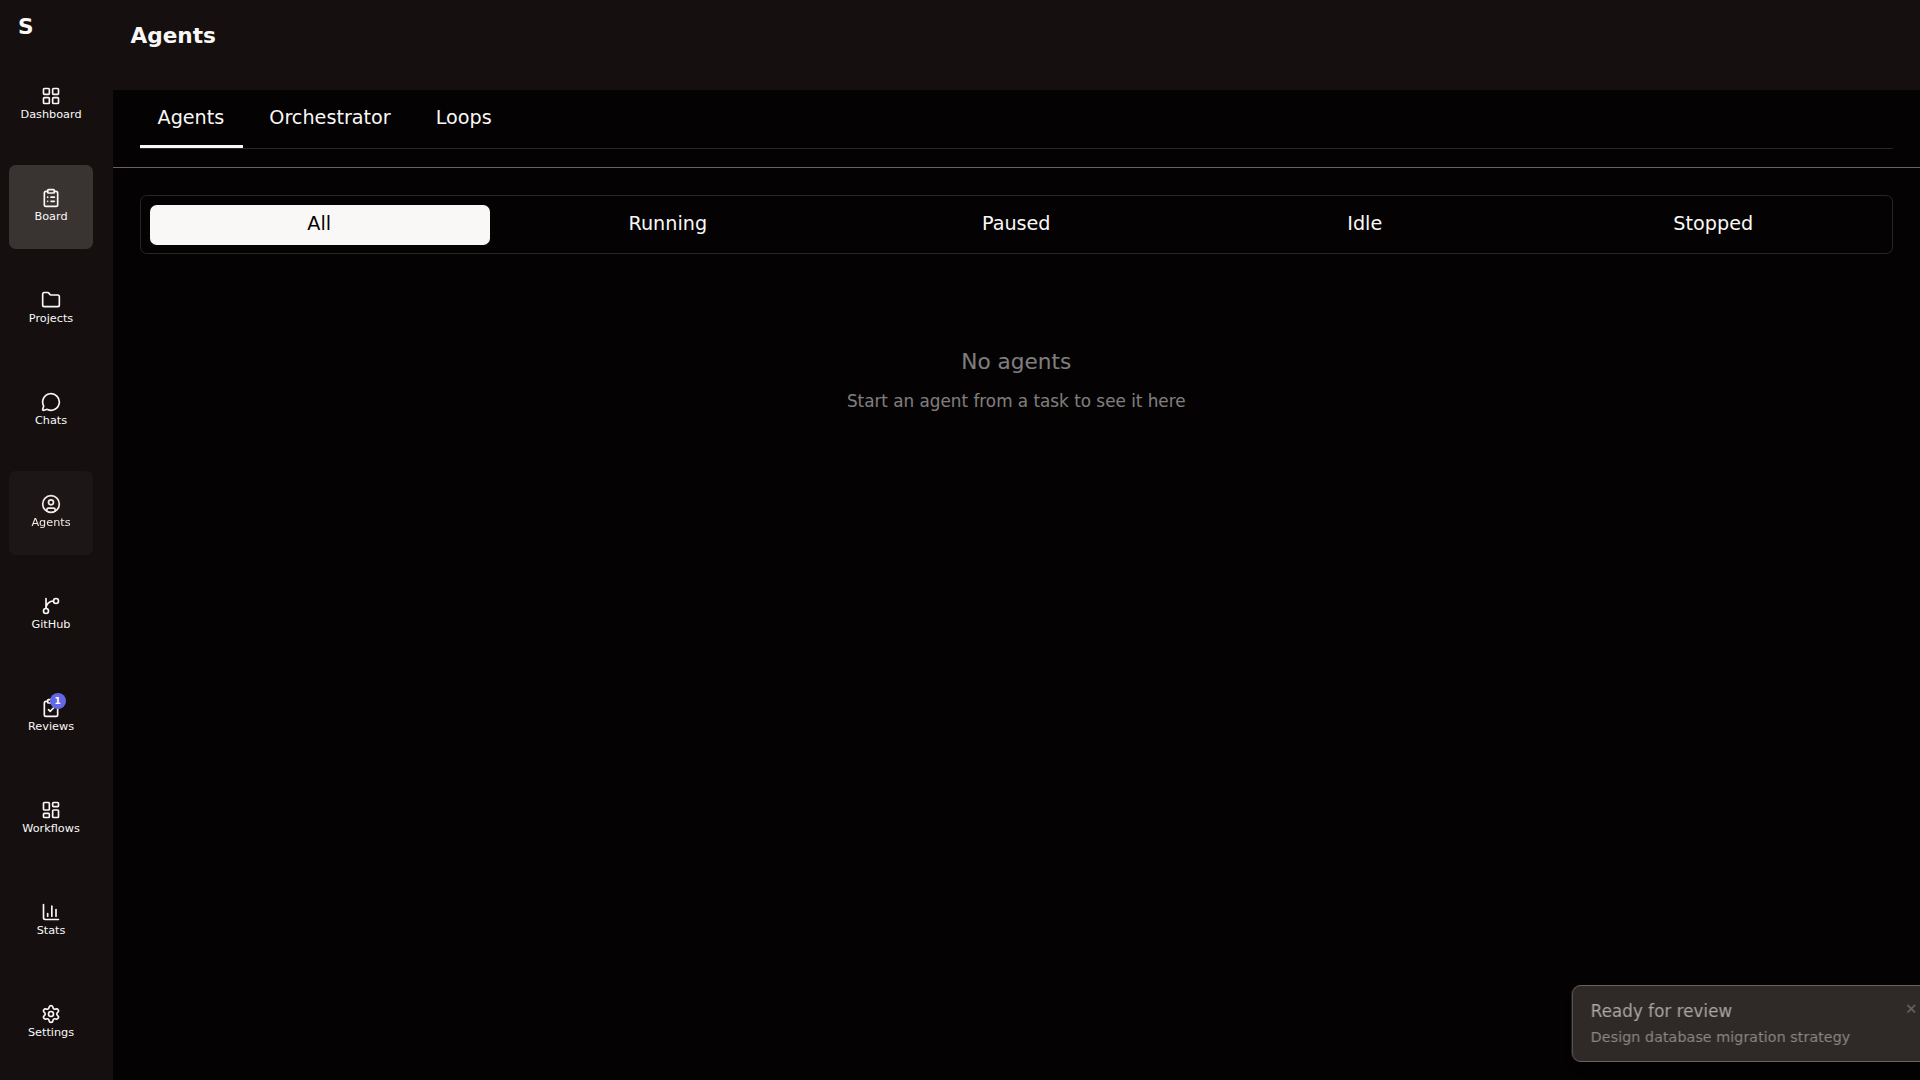
Task: Select the Board icon in sidebar
Action: click(x=50, y=206)
